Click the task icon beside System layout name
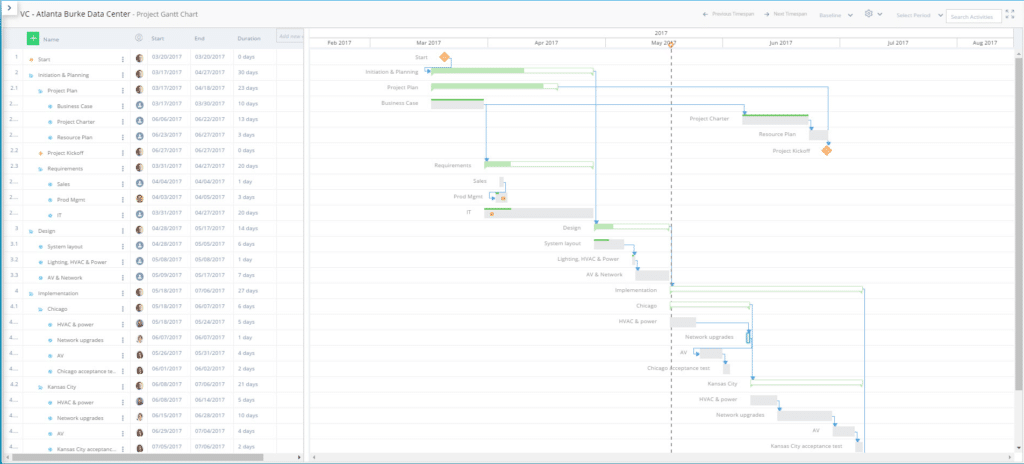The height and width of the screenshot is (464, 1024). tap(40, 246)
